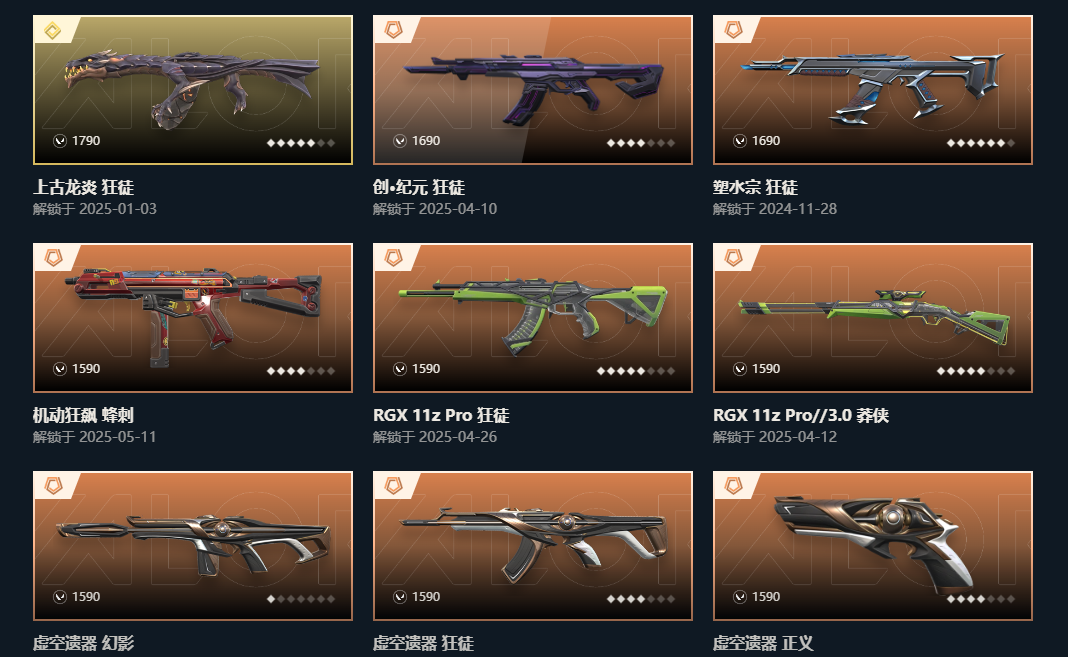This screenshot has height=657, width=1068.
Task: Click the 虚空遗器 狂徒 title text
Action: click(424, 643)
